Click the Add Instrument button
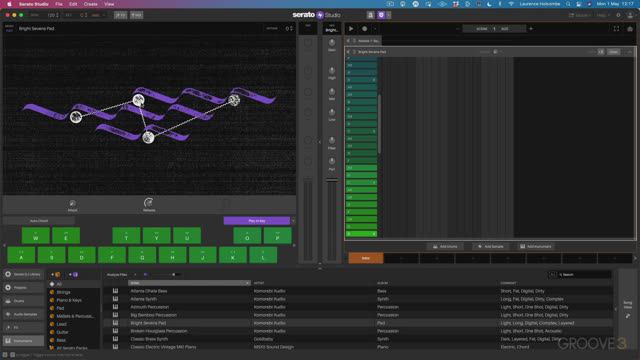 click(536, 247)
